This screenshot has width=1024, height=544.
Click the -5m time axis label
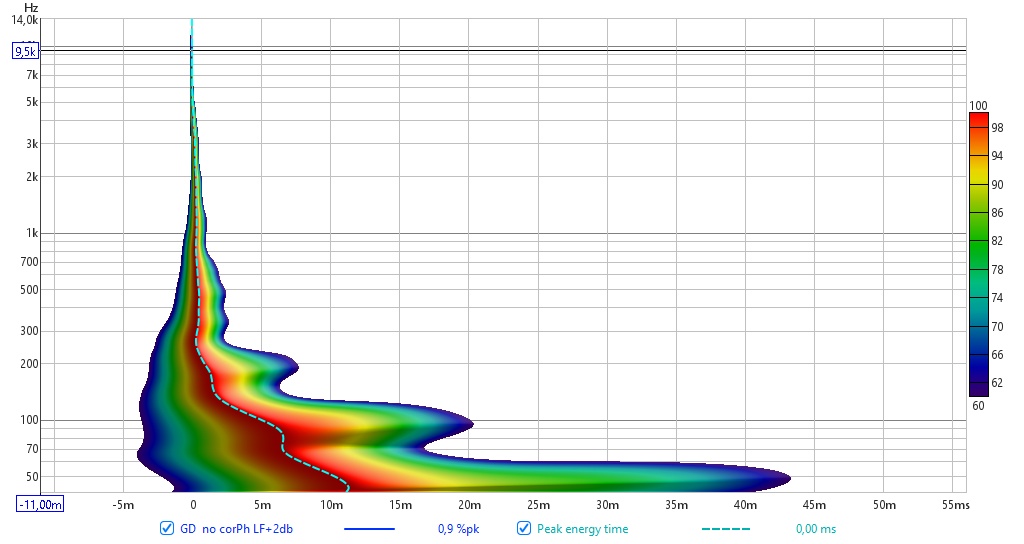(x=123, y=505)
